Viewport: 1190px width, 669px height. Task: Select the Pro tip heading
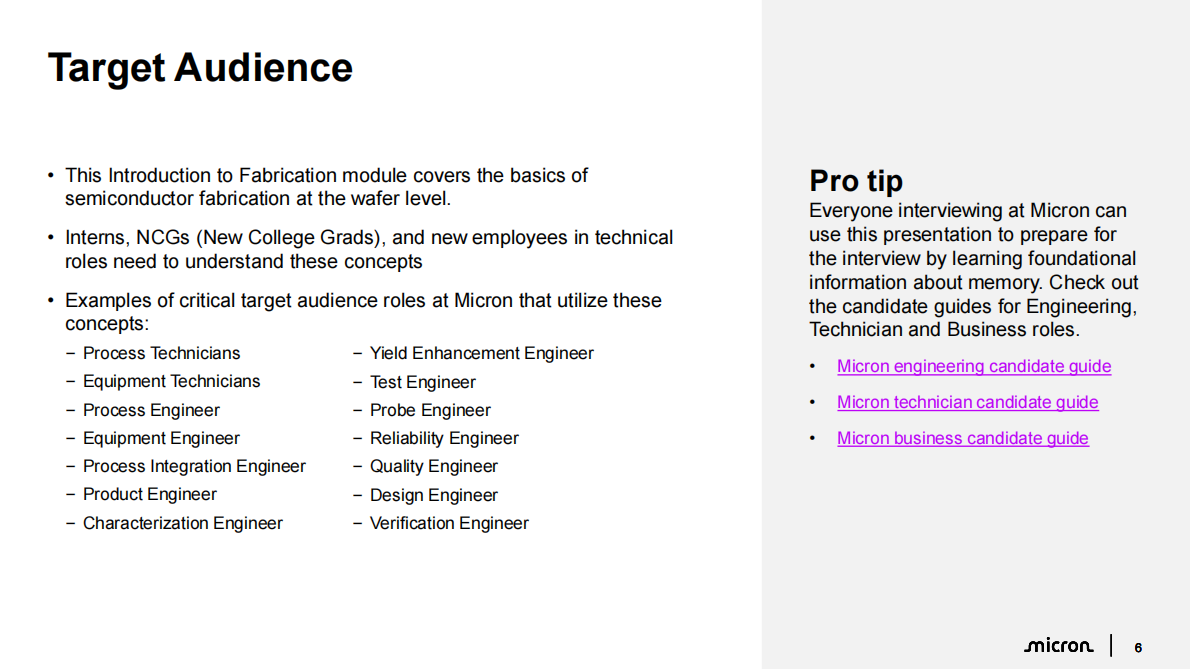pos(856,181)
